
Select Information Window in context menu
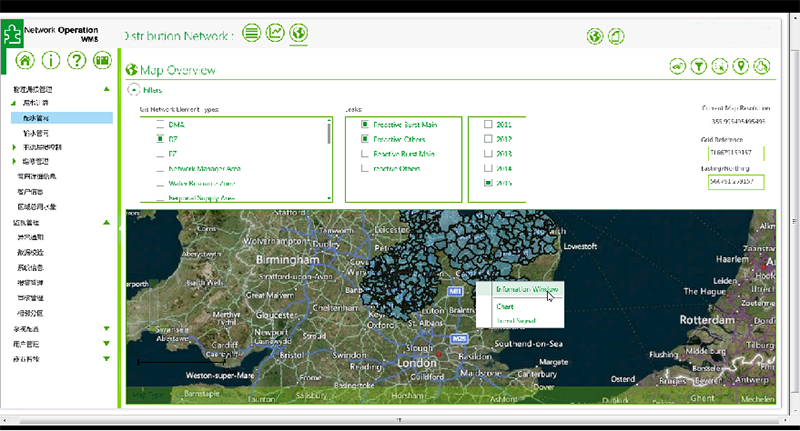527,288
